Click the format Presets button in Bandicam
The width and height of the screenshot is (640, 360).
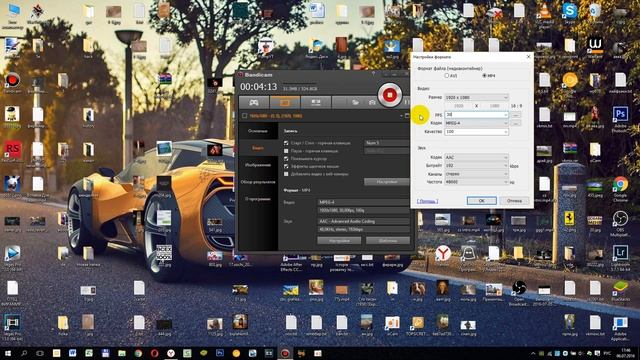(x=388, y=241)
